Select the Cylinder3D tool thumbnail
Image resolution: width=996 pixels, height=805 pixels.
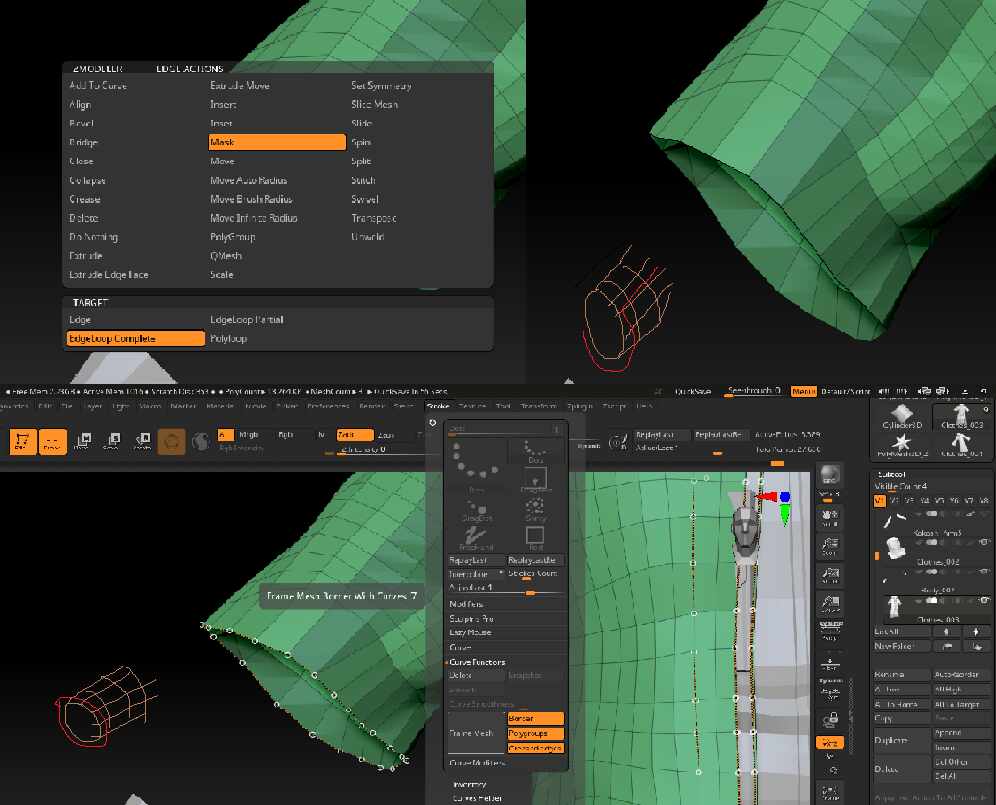(901, 416)
